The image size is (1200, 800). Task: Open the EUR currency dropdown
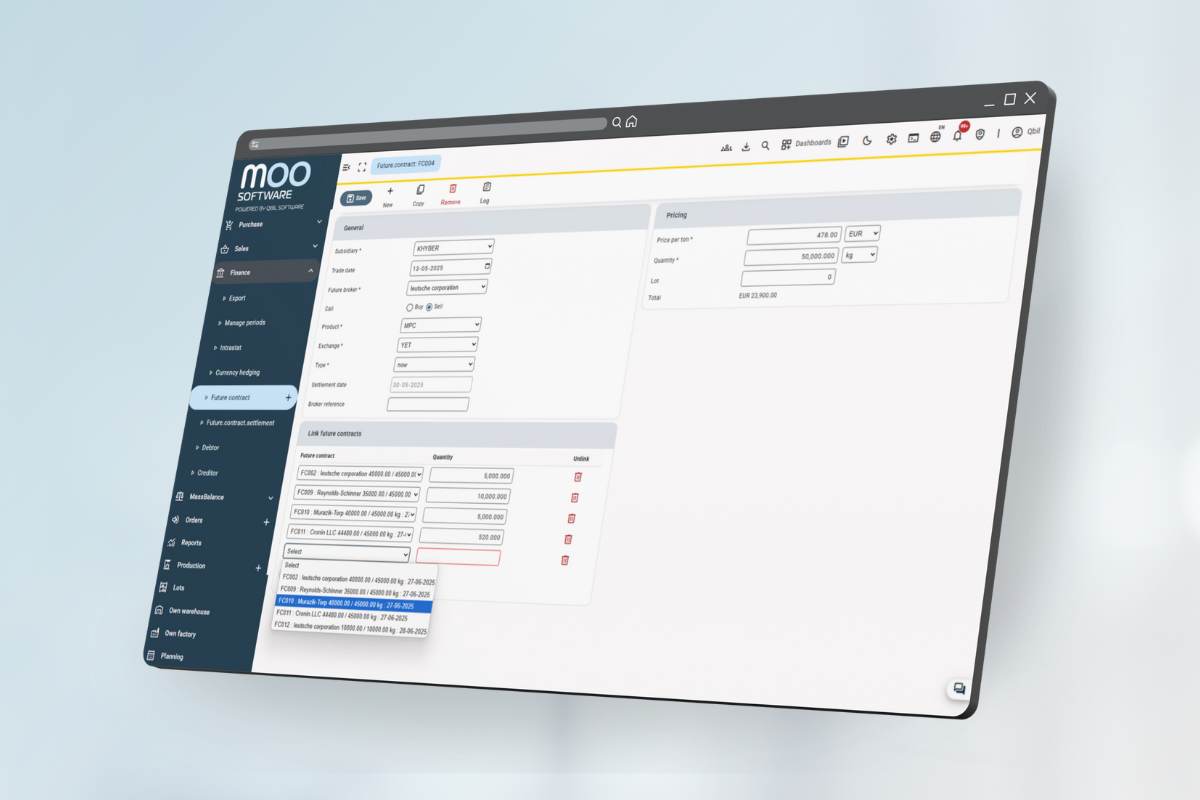pos(862,233)
